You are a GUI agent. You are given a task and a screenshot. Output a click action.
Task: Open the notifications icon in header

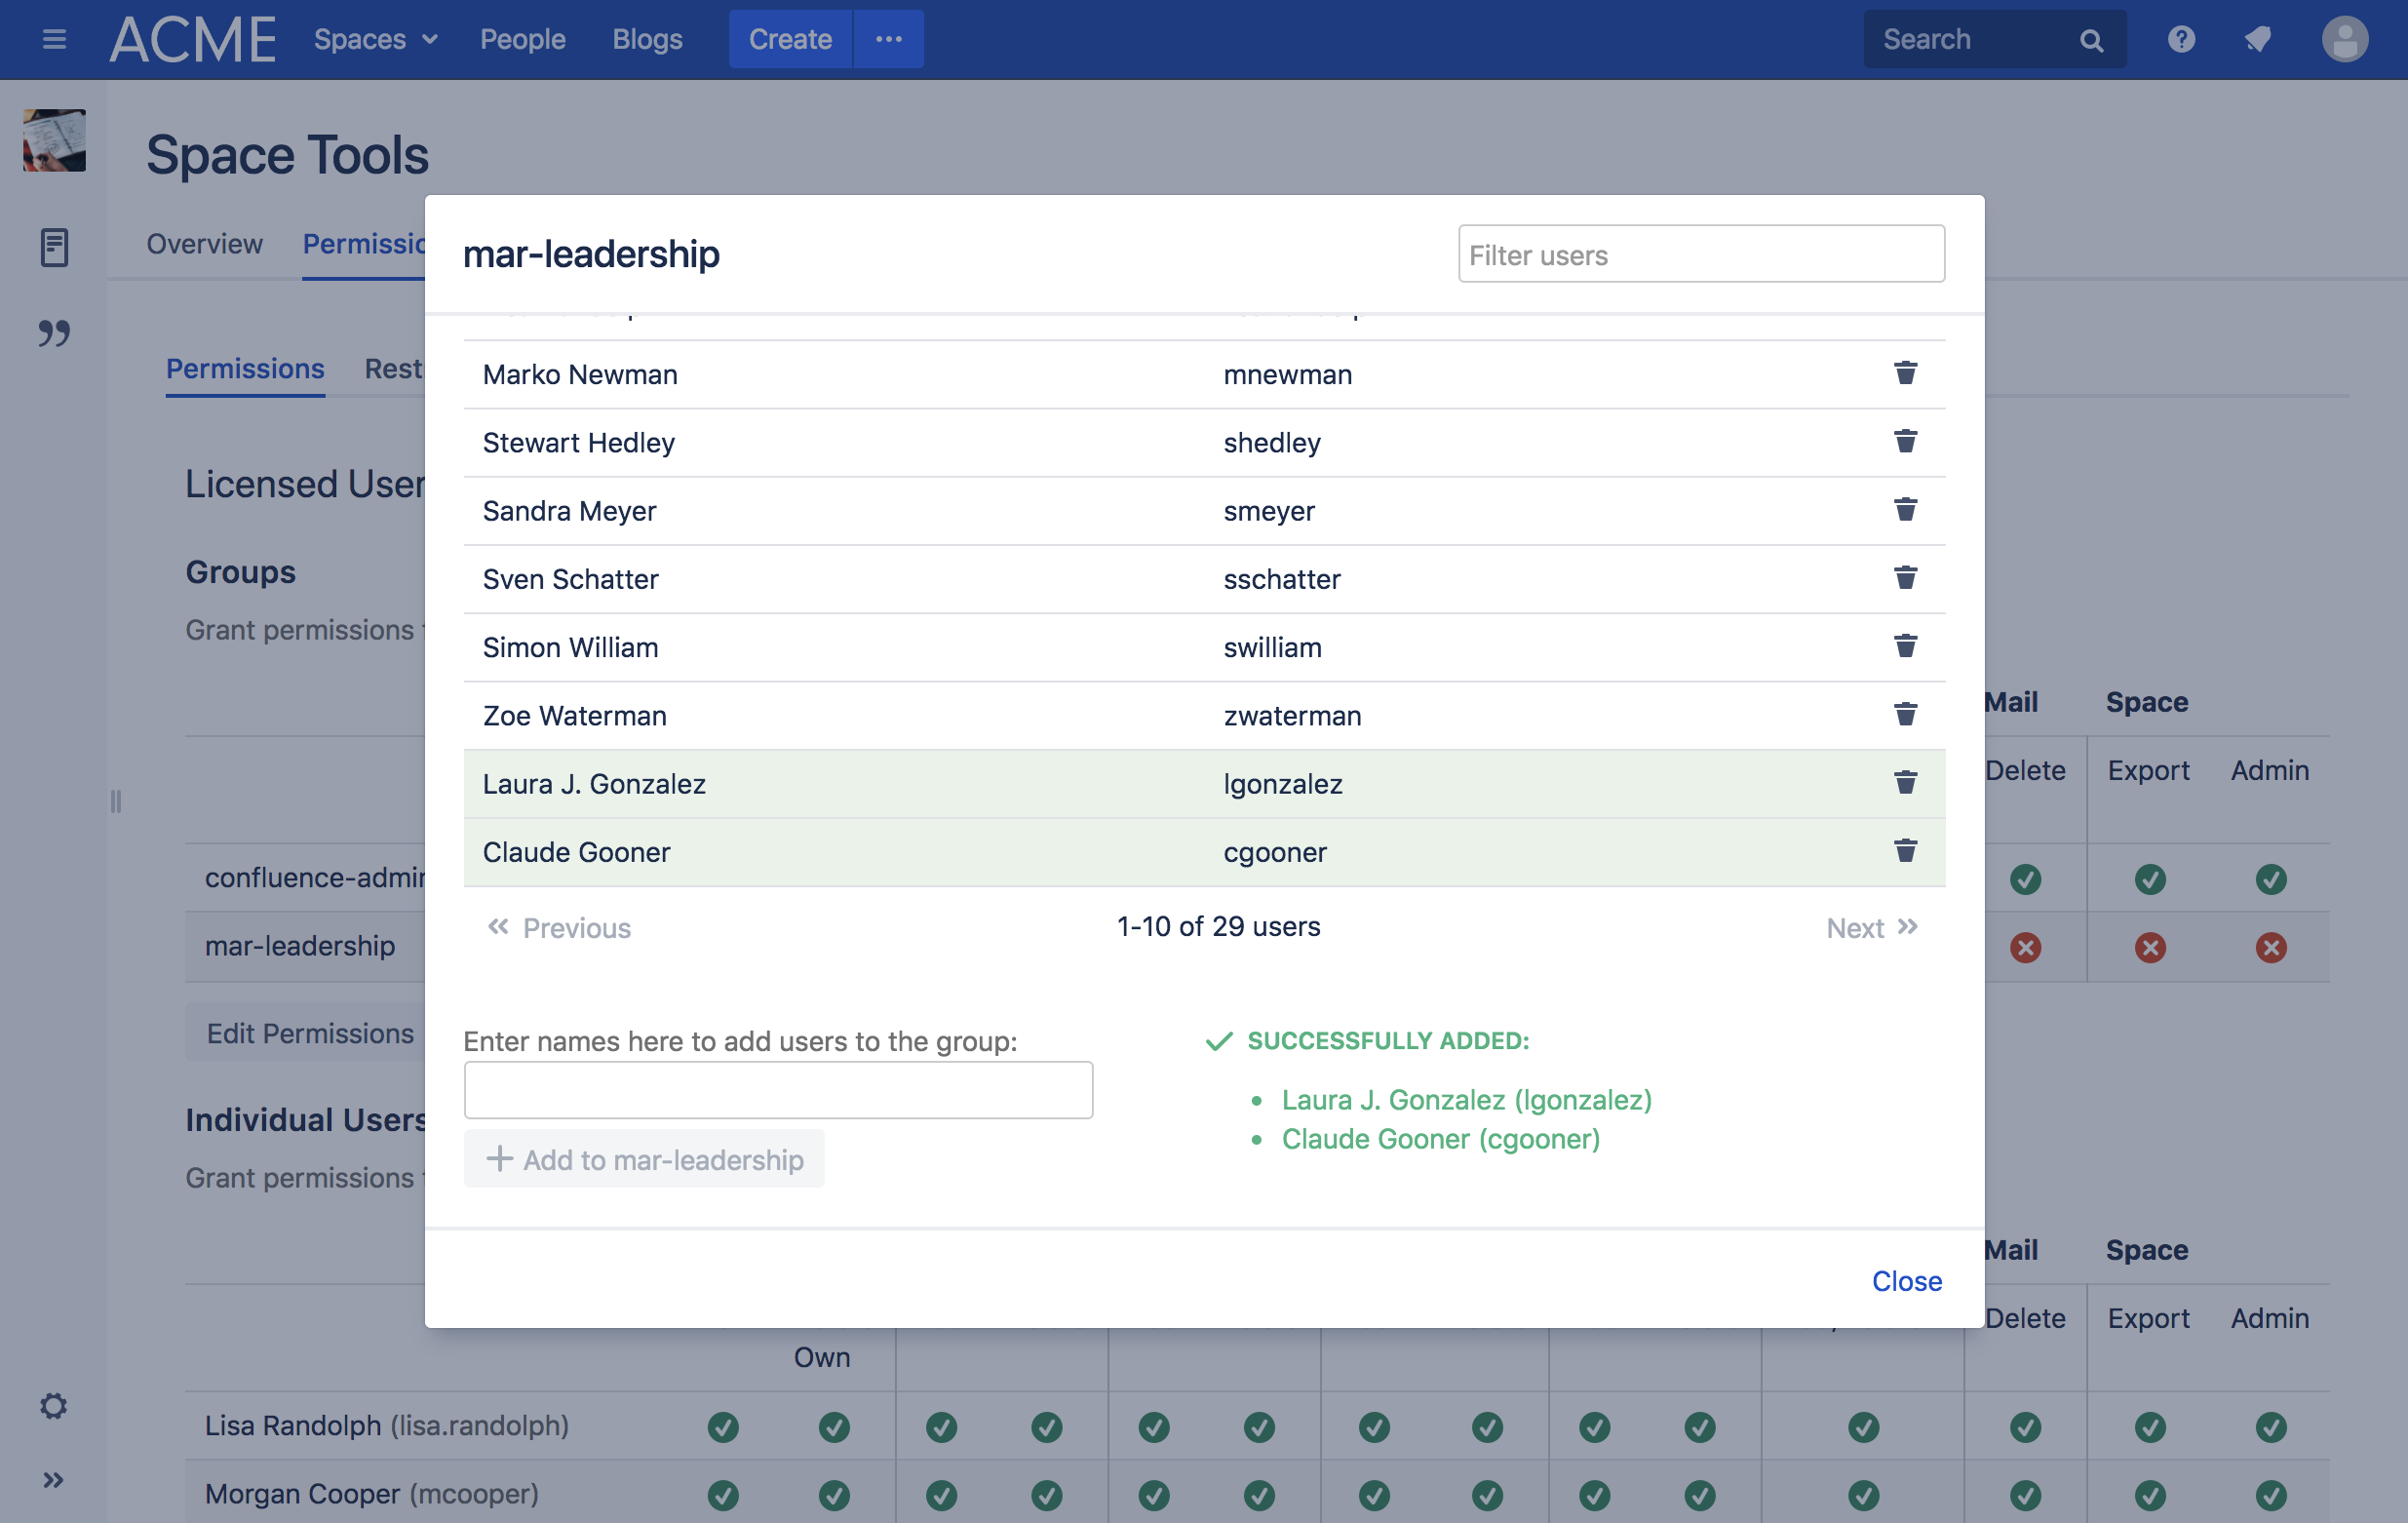[x=2257, y=39]
